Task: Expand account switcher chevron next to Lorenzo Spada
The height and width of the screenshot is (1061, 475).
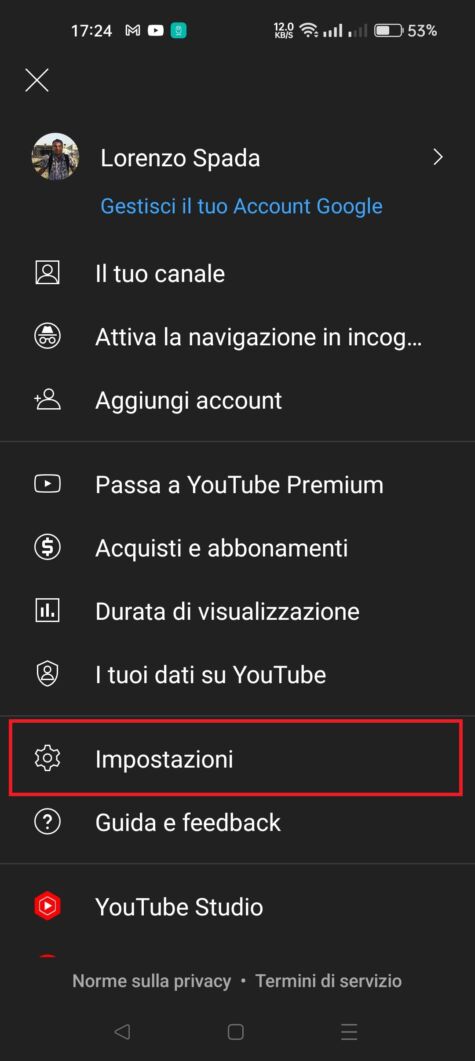Action: pyautogui.click(x=438, y=158)
